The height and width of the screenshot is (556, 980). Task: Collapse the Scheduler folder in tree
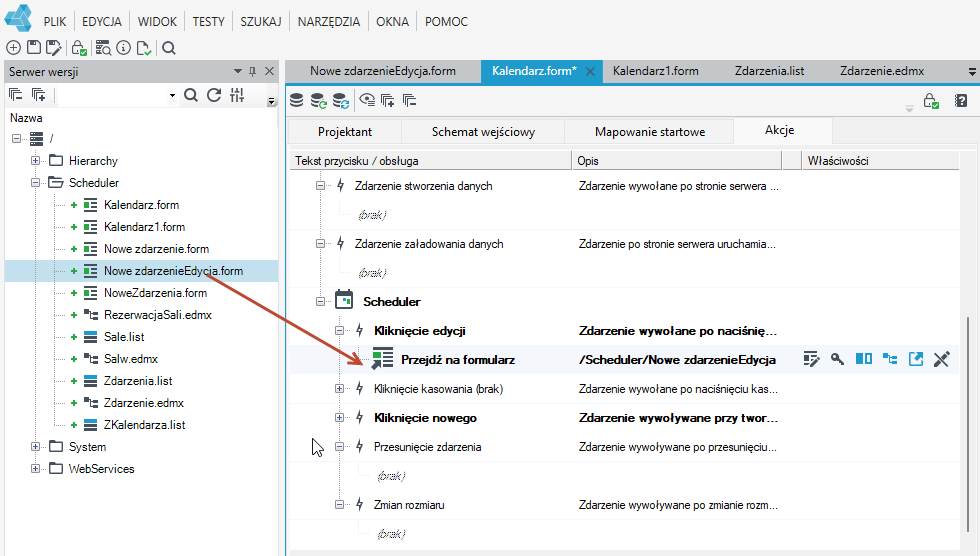pyautogui.click(x=36, y=182)
